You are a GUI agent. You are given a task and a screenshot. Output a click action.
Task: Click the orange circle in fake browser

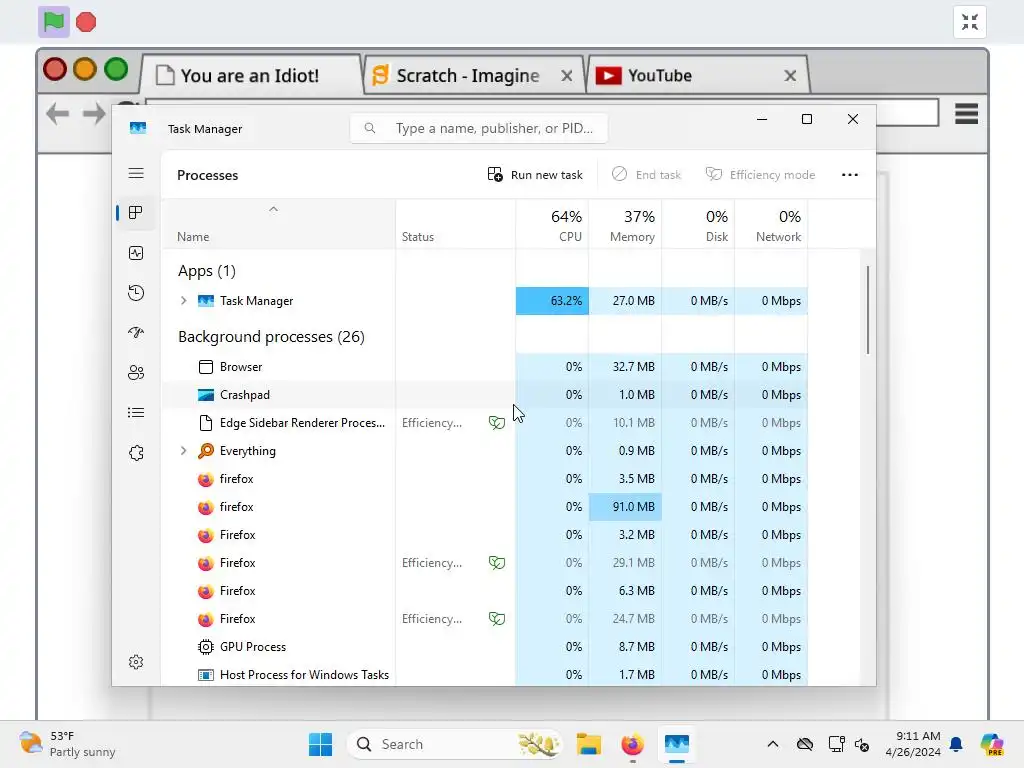point(85,69)
